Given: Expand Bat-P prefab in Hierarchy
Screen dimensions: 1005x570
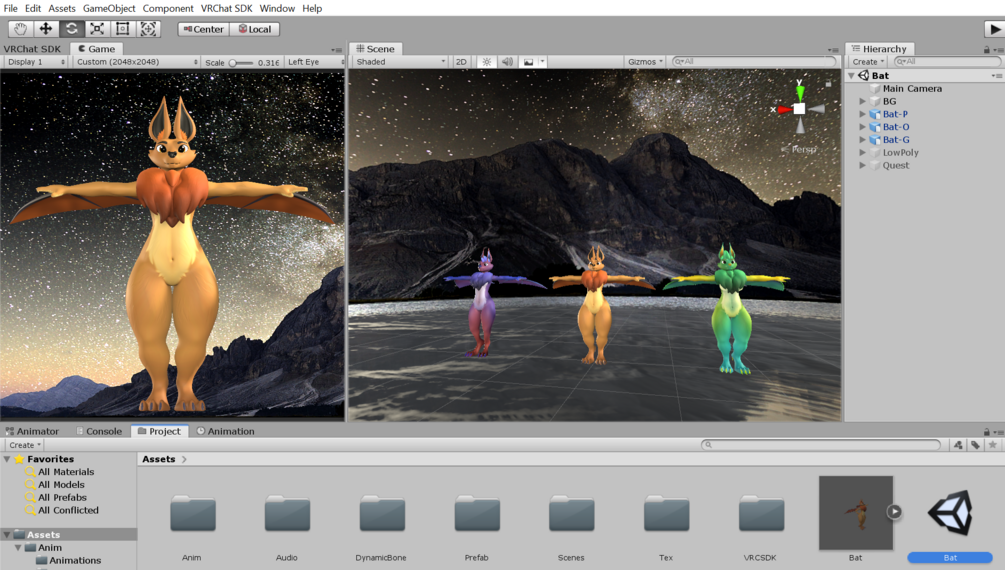Looking at the screenshot, I should point(863,114).
